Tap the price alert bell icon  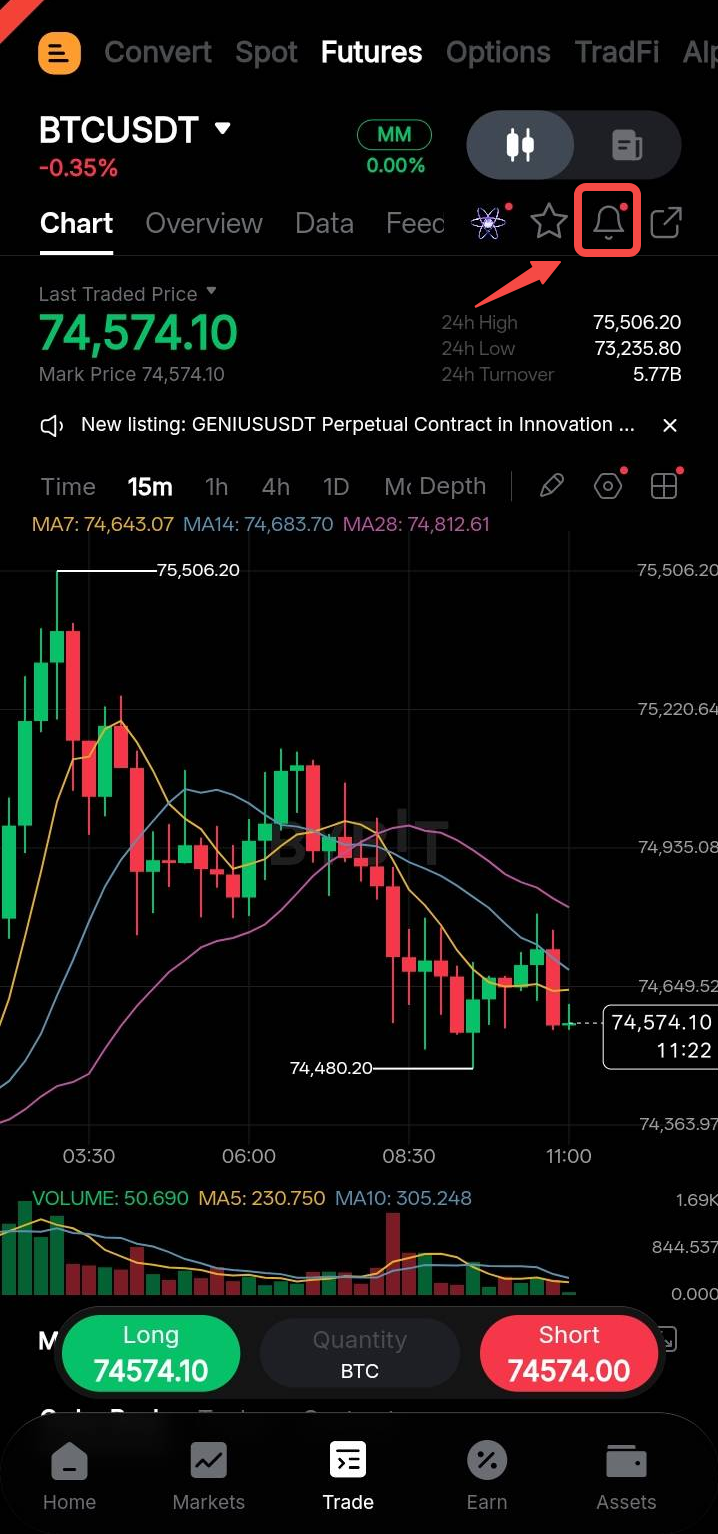coord(608,222)
